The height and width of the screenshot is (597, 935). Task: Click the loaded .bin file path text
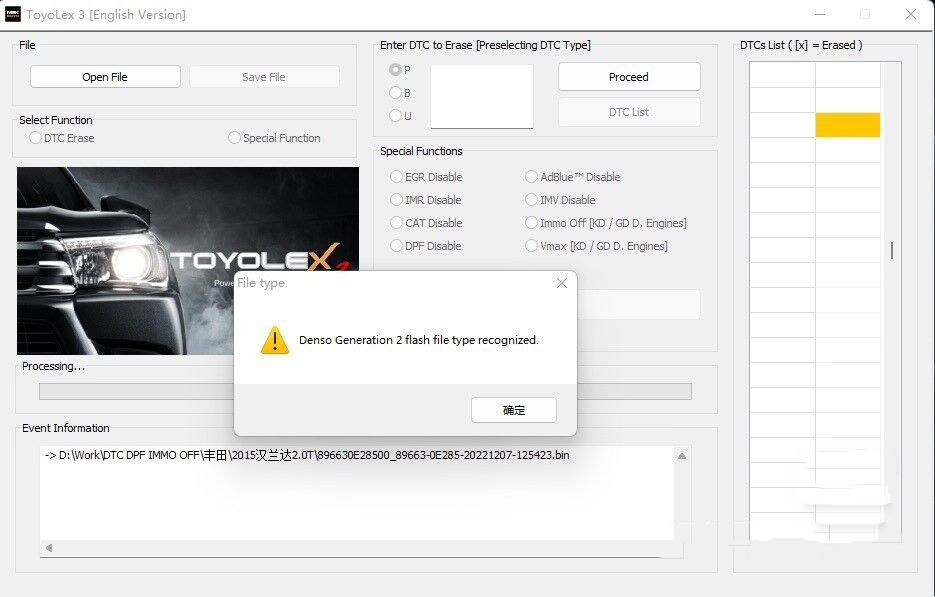tap(307, 455)
